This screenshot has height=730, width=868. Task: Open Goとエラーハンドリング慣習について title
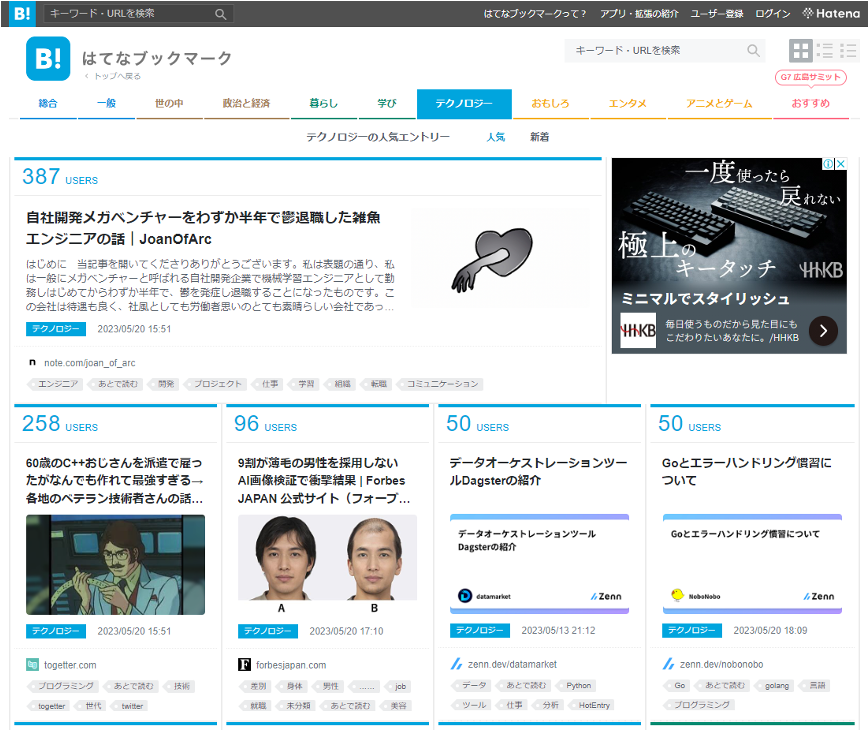(x=747, y=472)
